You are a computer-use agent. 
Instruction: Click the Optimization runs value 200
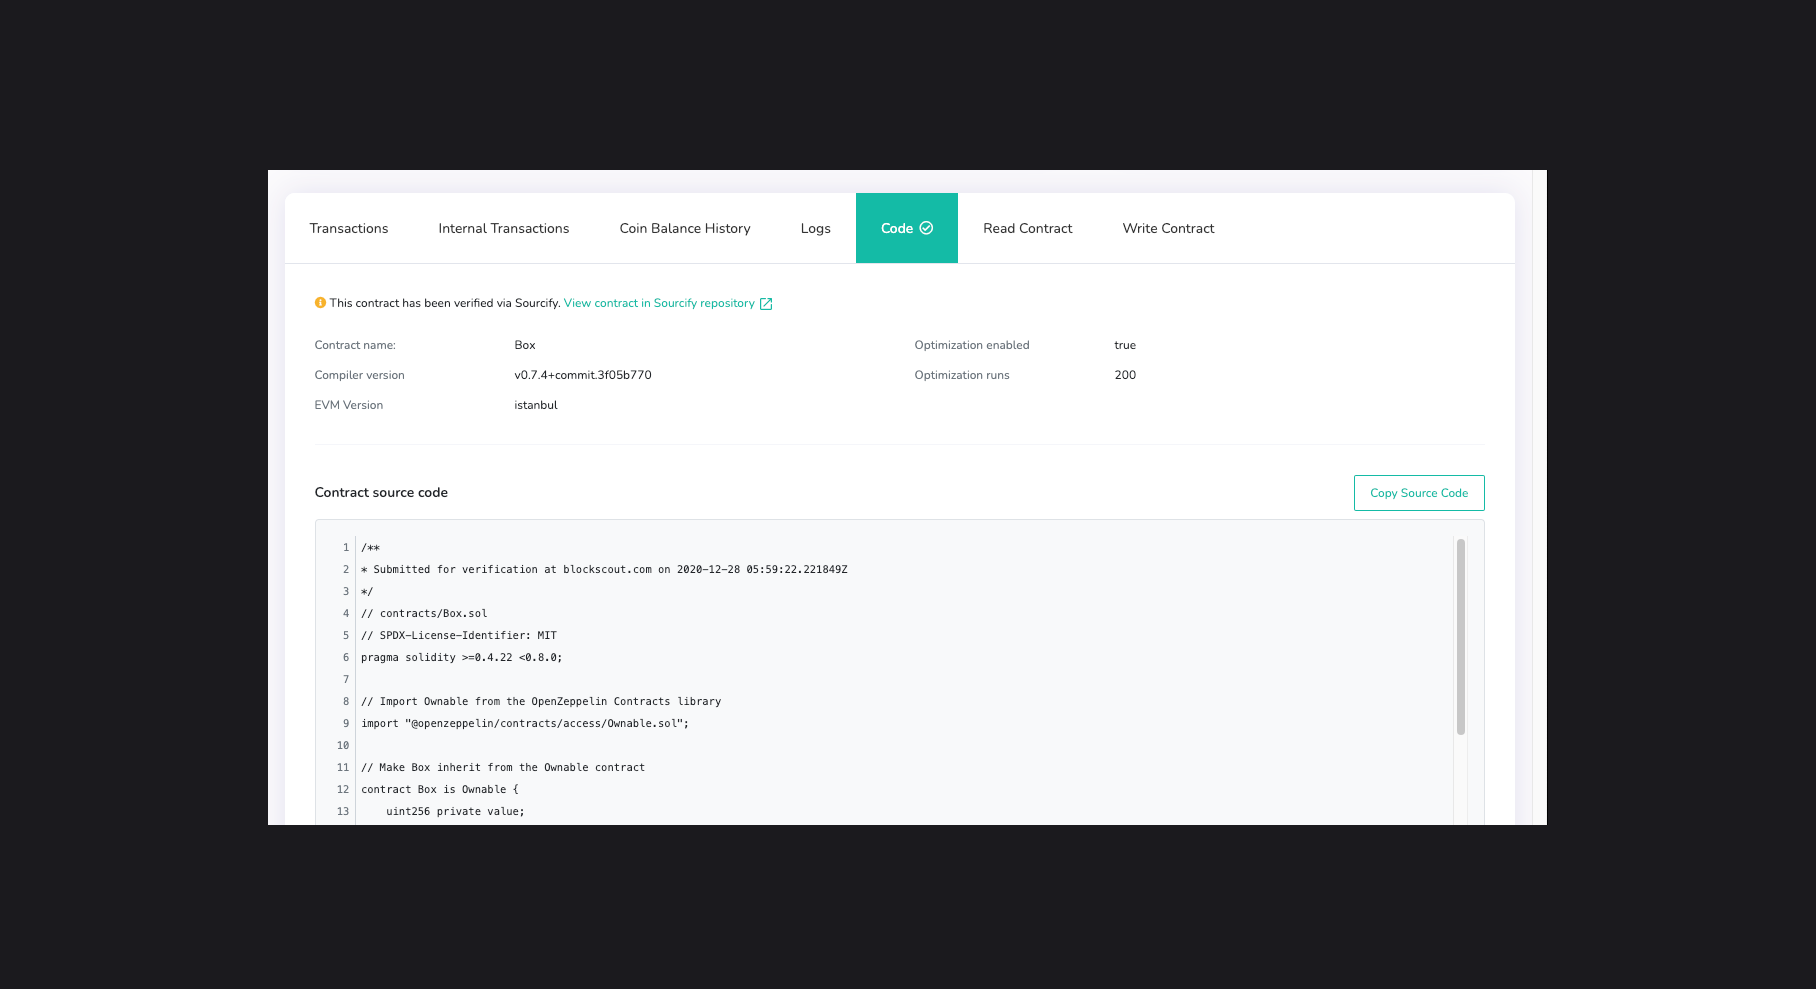coord(1125,375)
